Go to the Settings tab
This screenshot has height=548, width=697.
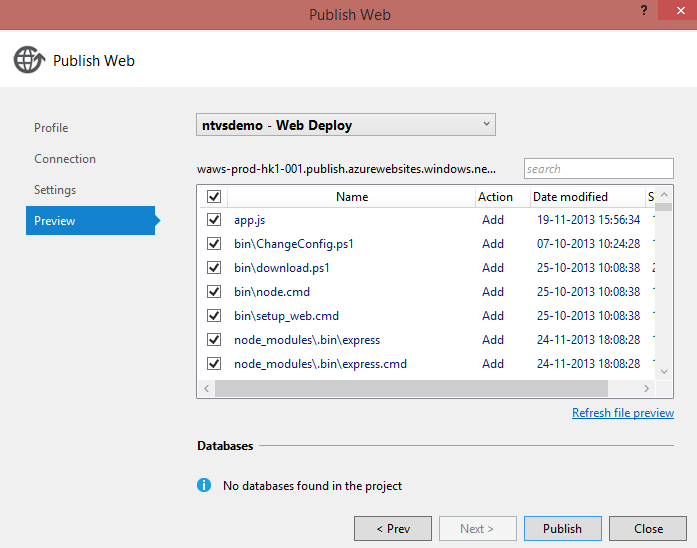coord(55,190)
